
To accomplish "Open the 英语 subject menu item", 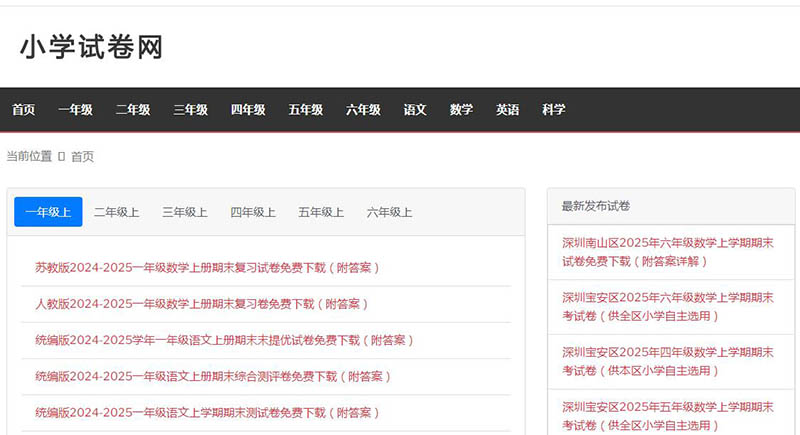I will (x=508, y=110).
